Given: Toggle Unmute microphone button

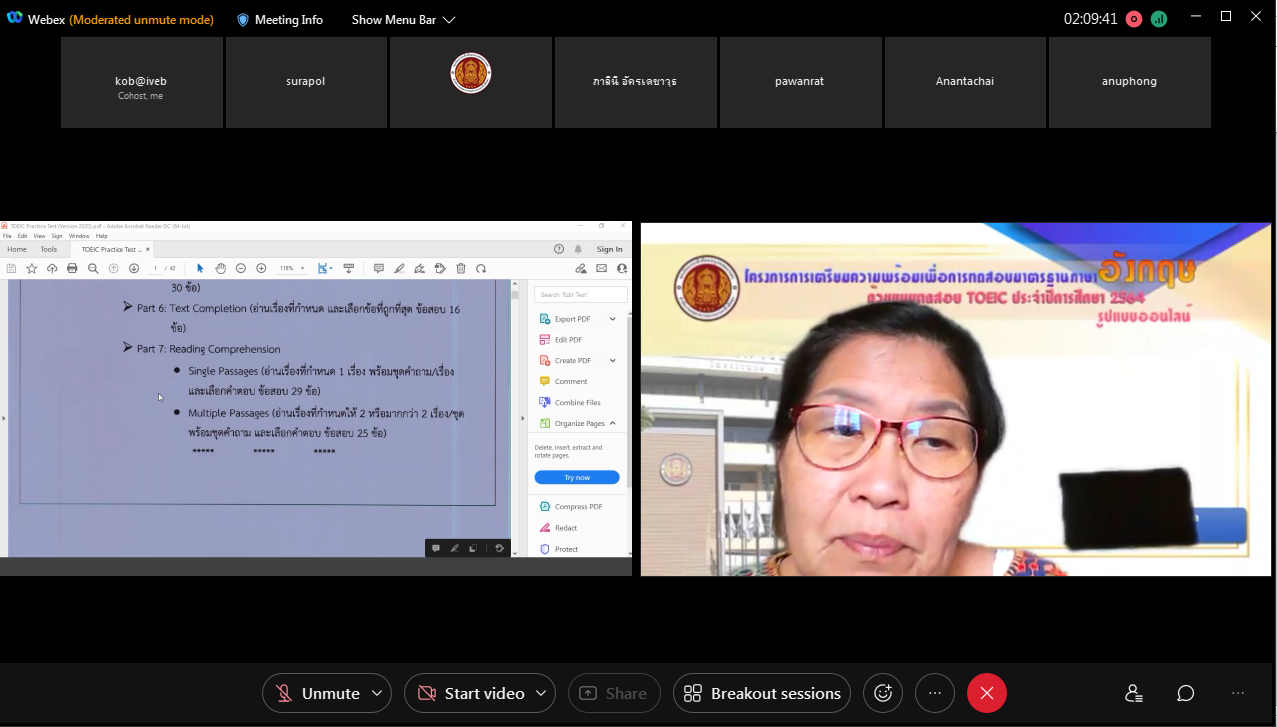Looking at the screenshot, I should 316,693.
